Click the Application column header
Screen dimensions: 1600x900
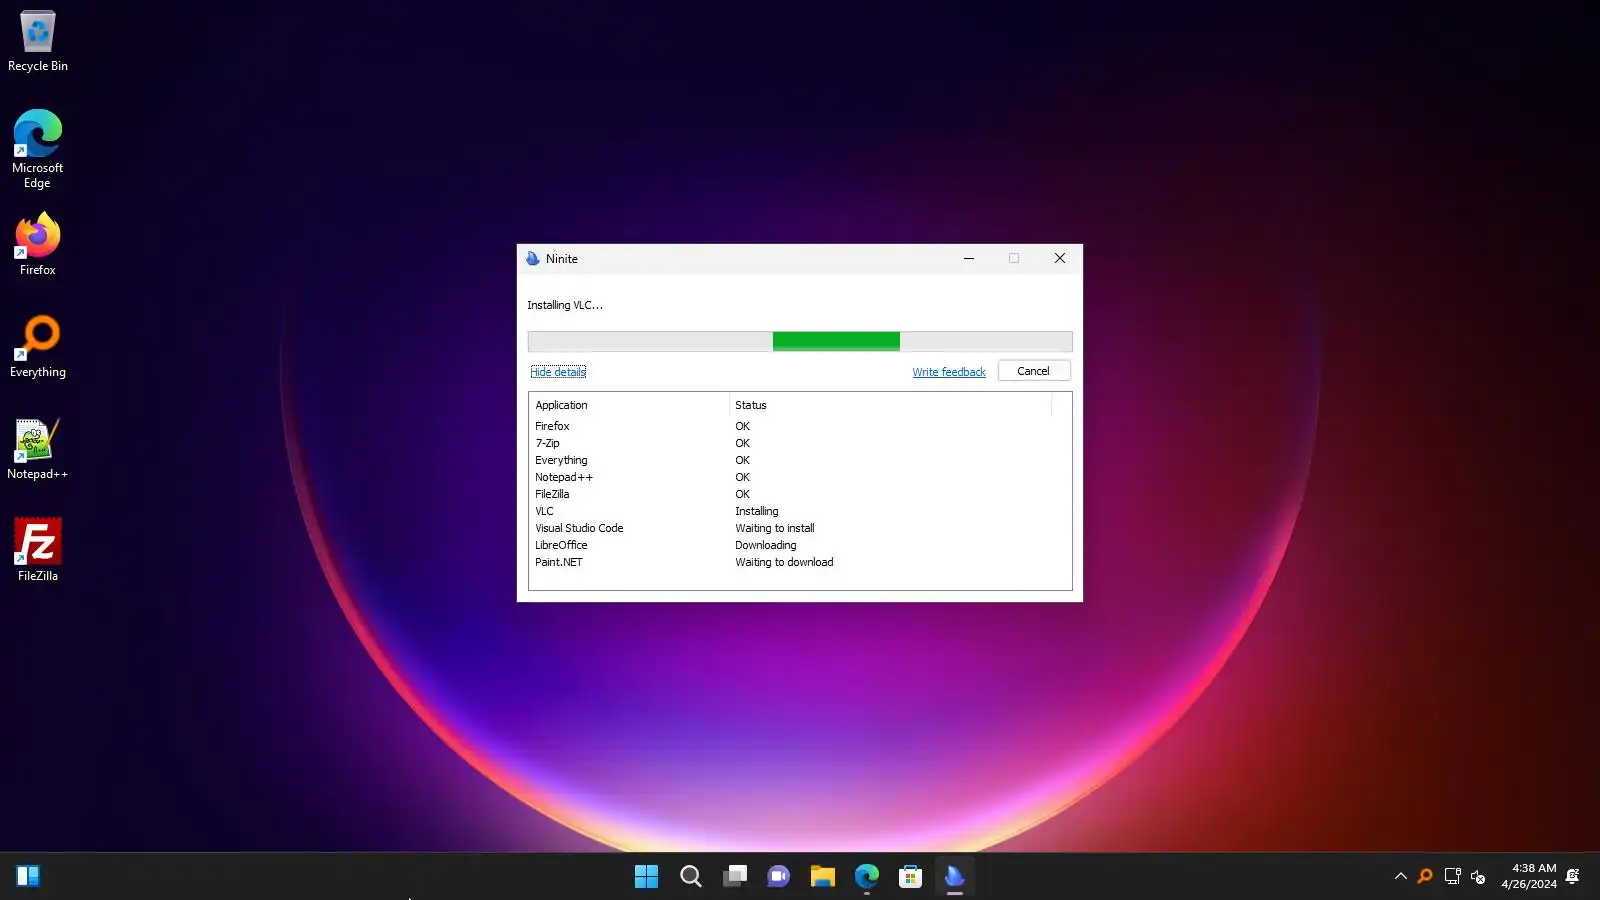[629, 405]
